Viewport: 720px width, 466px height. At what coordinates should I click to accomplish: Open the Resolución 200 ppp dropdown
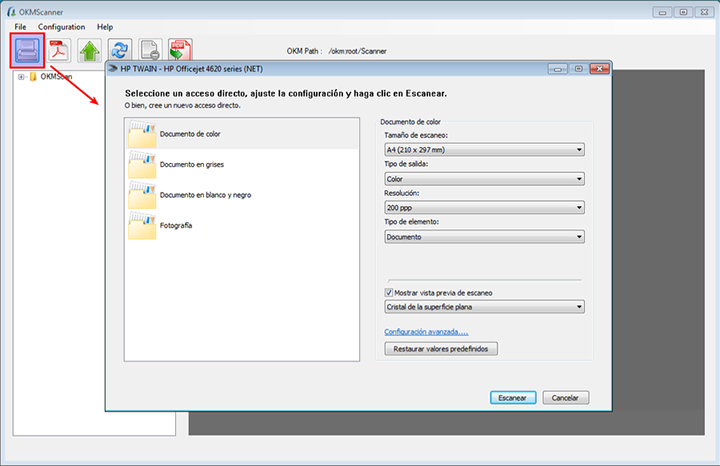coord(484,208)
